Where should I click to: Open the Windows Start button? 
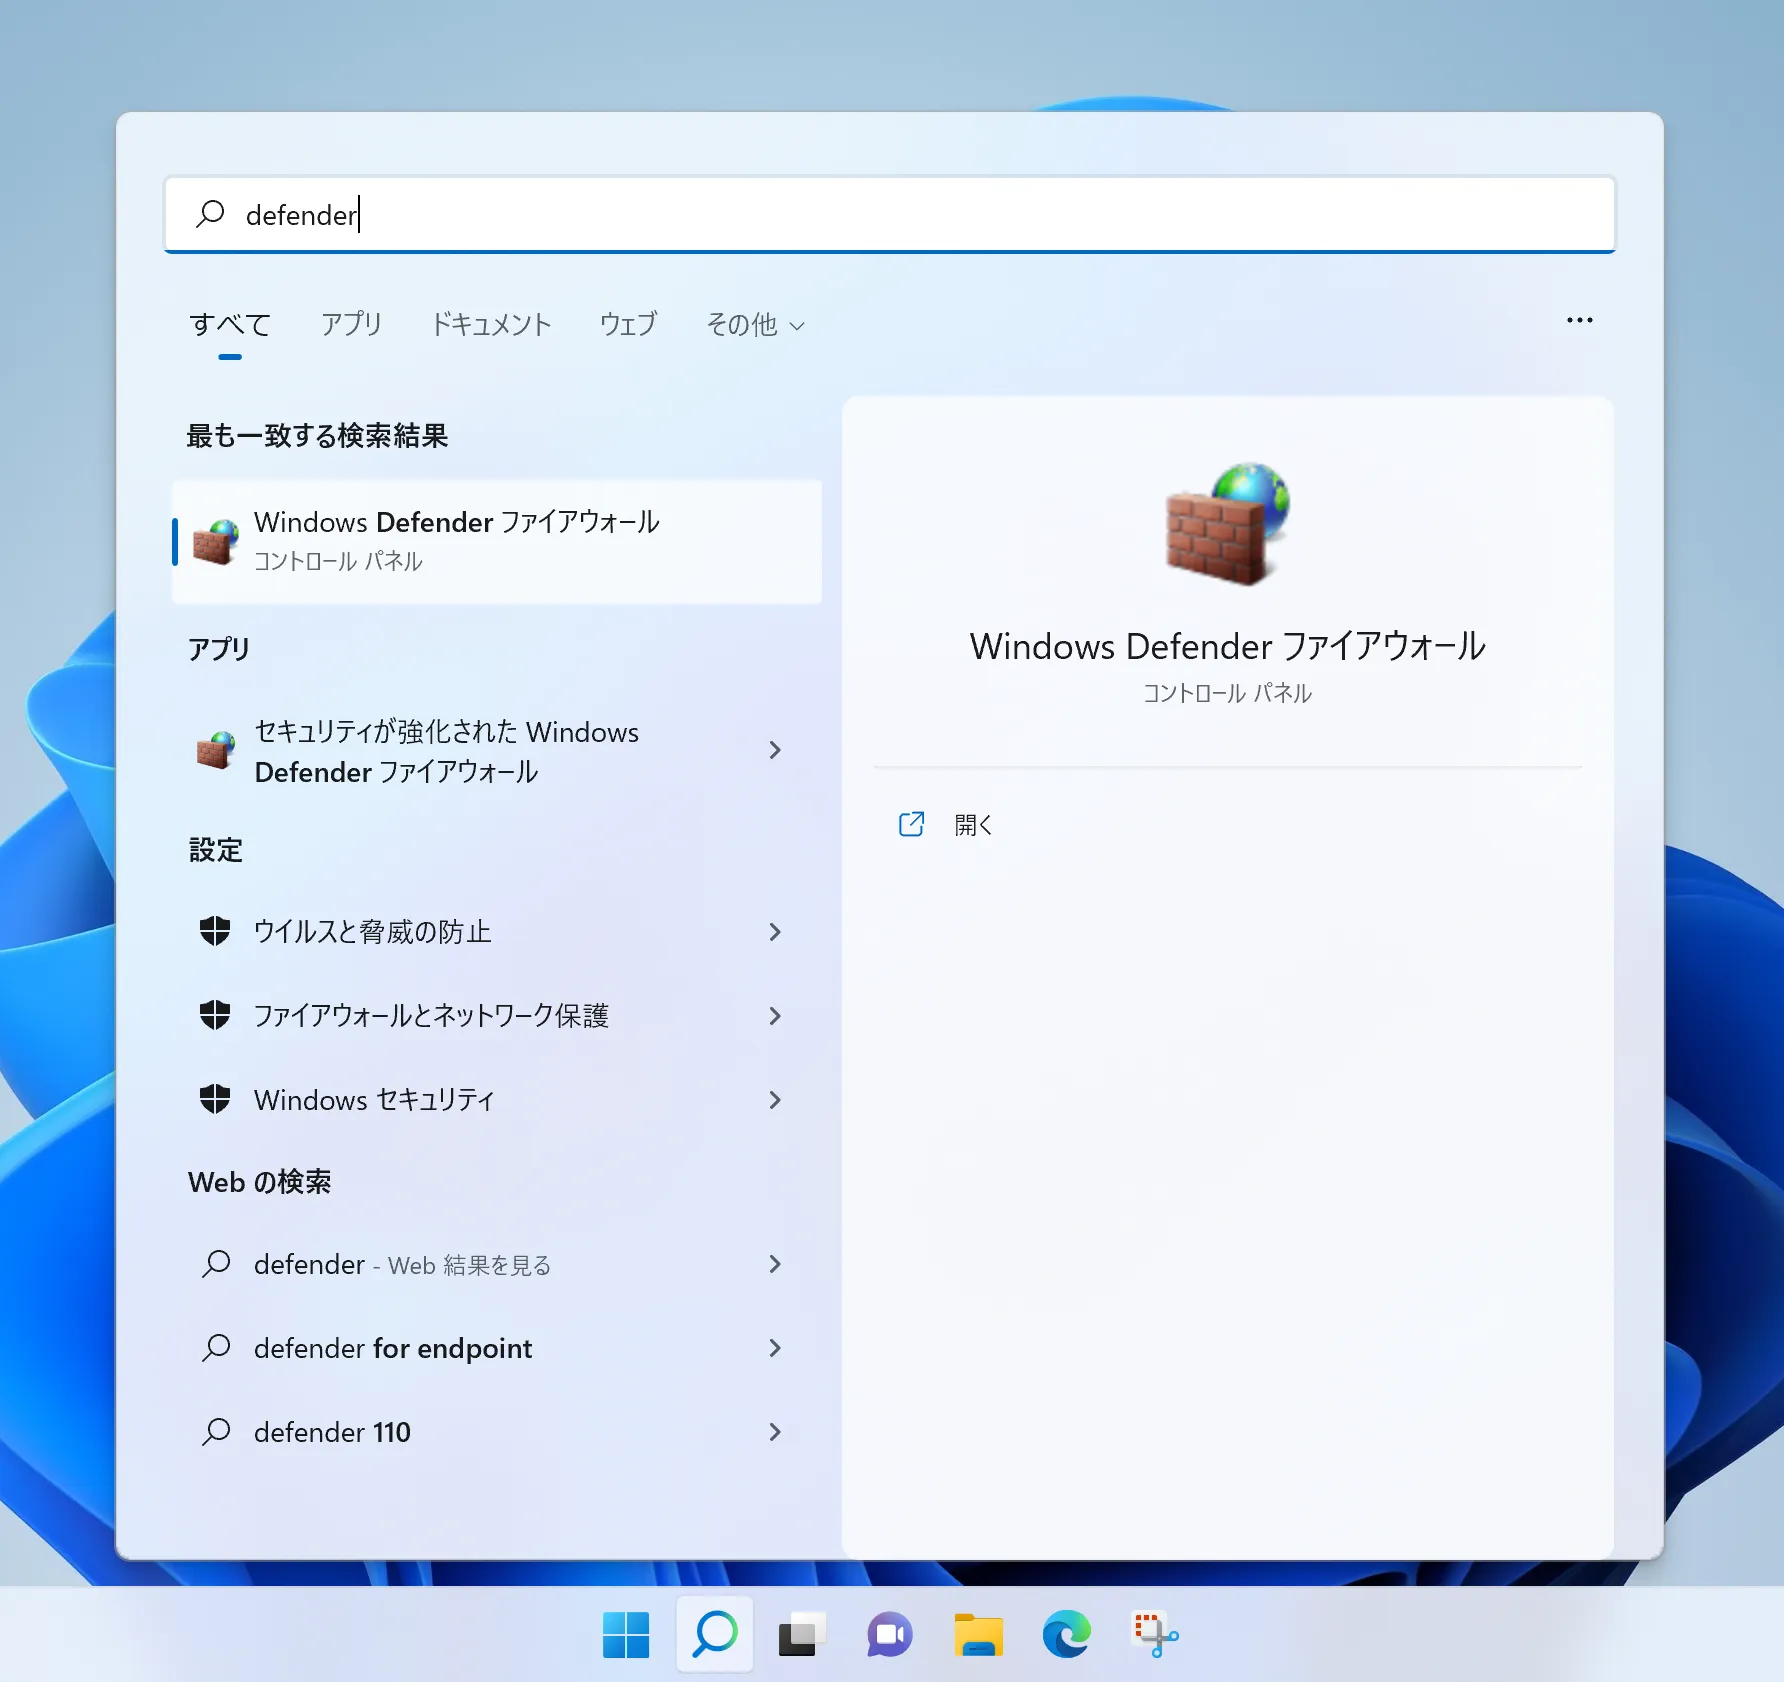[626, 1635]
